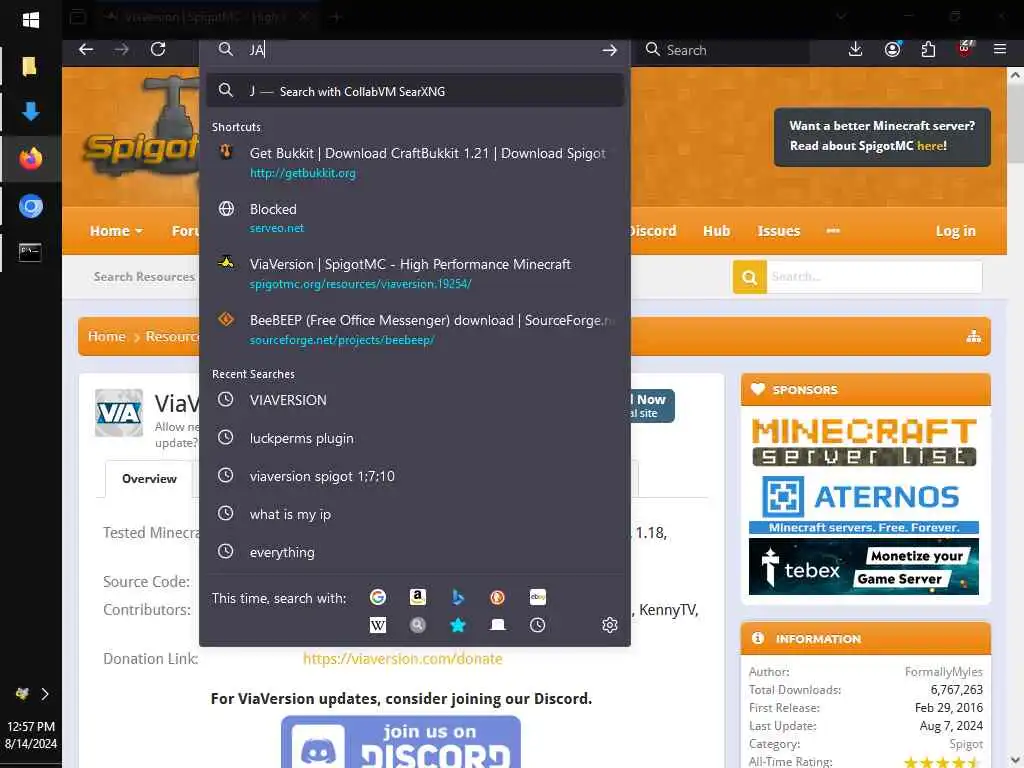The image size is (1024, 768).
Task: Click the red uBlock extension icon
Action: [x=965, y=49]
